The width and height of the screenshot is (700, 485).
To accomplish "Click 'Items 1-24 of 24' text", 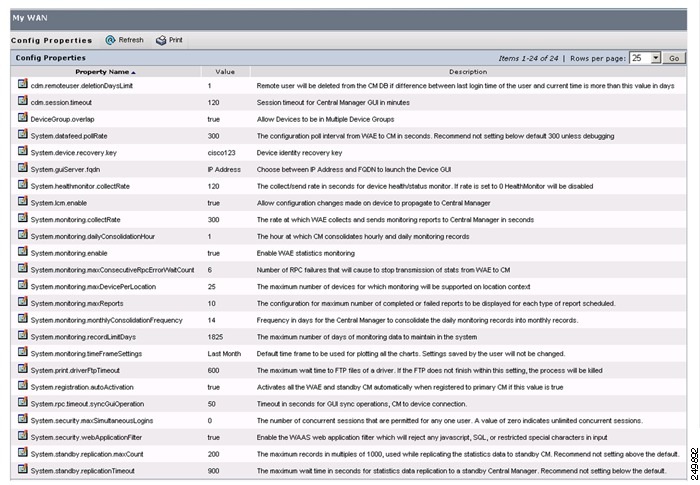I will 528,59.
